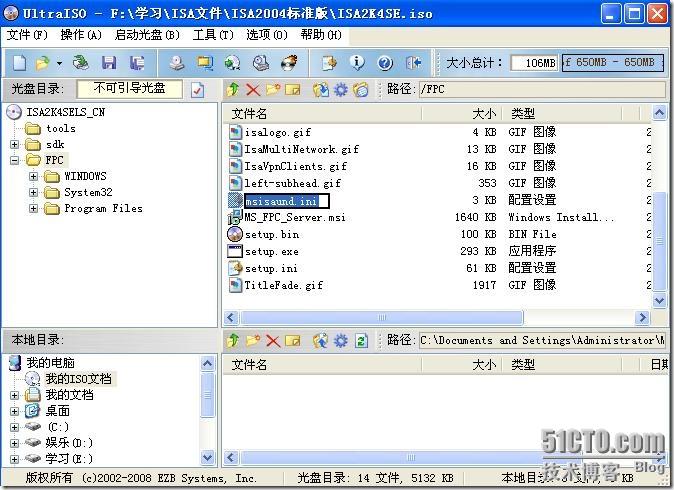This screenshot has width=674, height=490.
Task: Expand the 桌面 tree node
Action: (15, 411)
